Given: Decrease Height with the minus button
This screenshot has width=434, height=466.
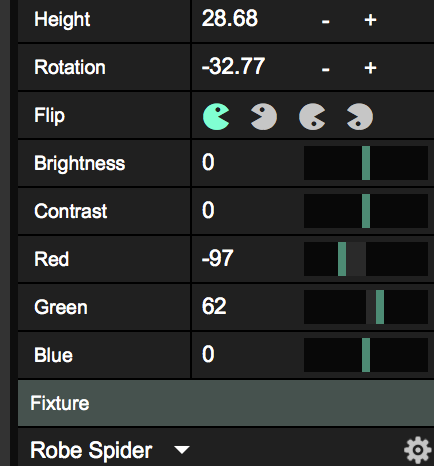Looking at the screenshot, I should pos(326,22).
